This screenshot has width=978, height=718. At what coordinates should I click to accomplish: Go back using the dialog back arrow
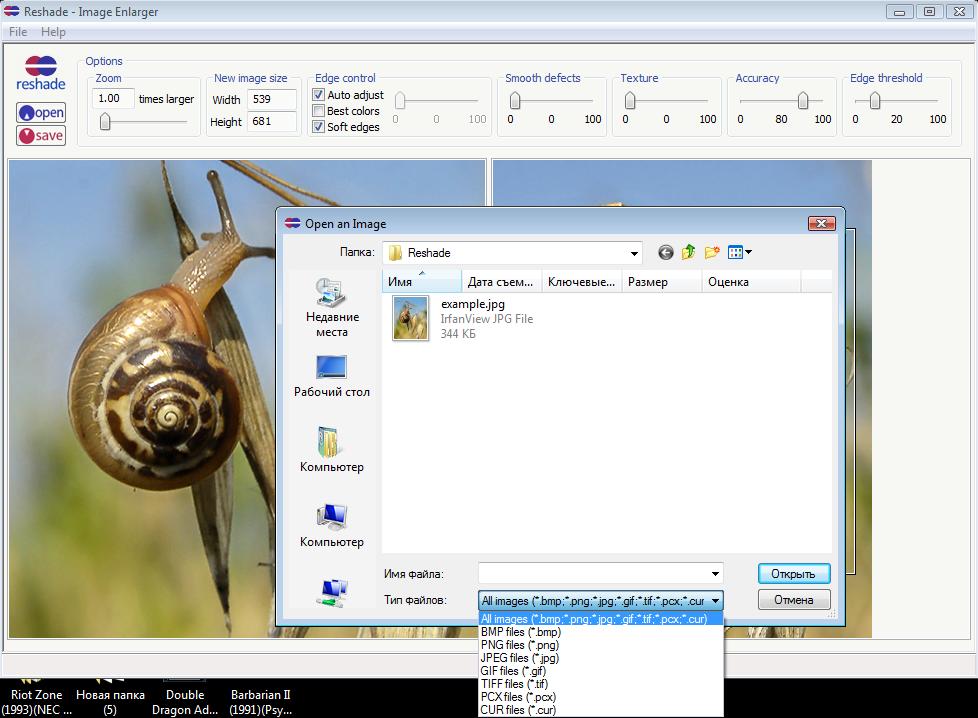pyautogui.click(x=666, y=253)
